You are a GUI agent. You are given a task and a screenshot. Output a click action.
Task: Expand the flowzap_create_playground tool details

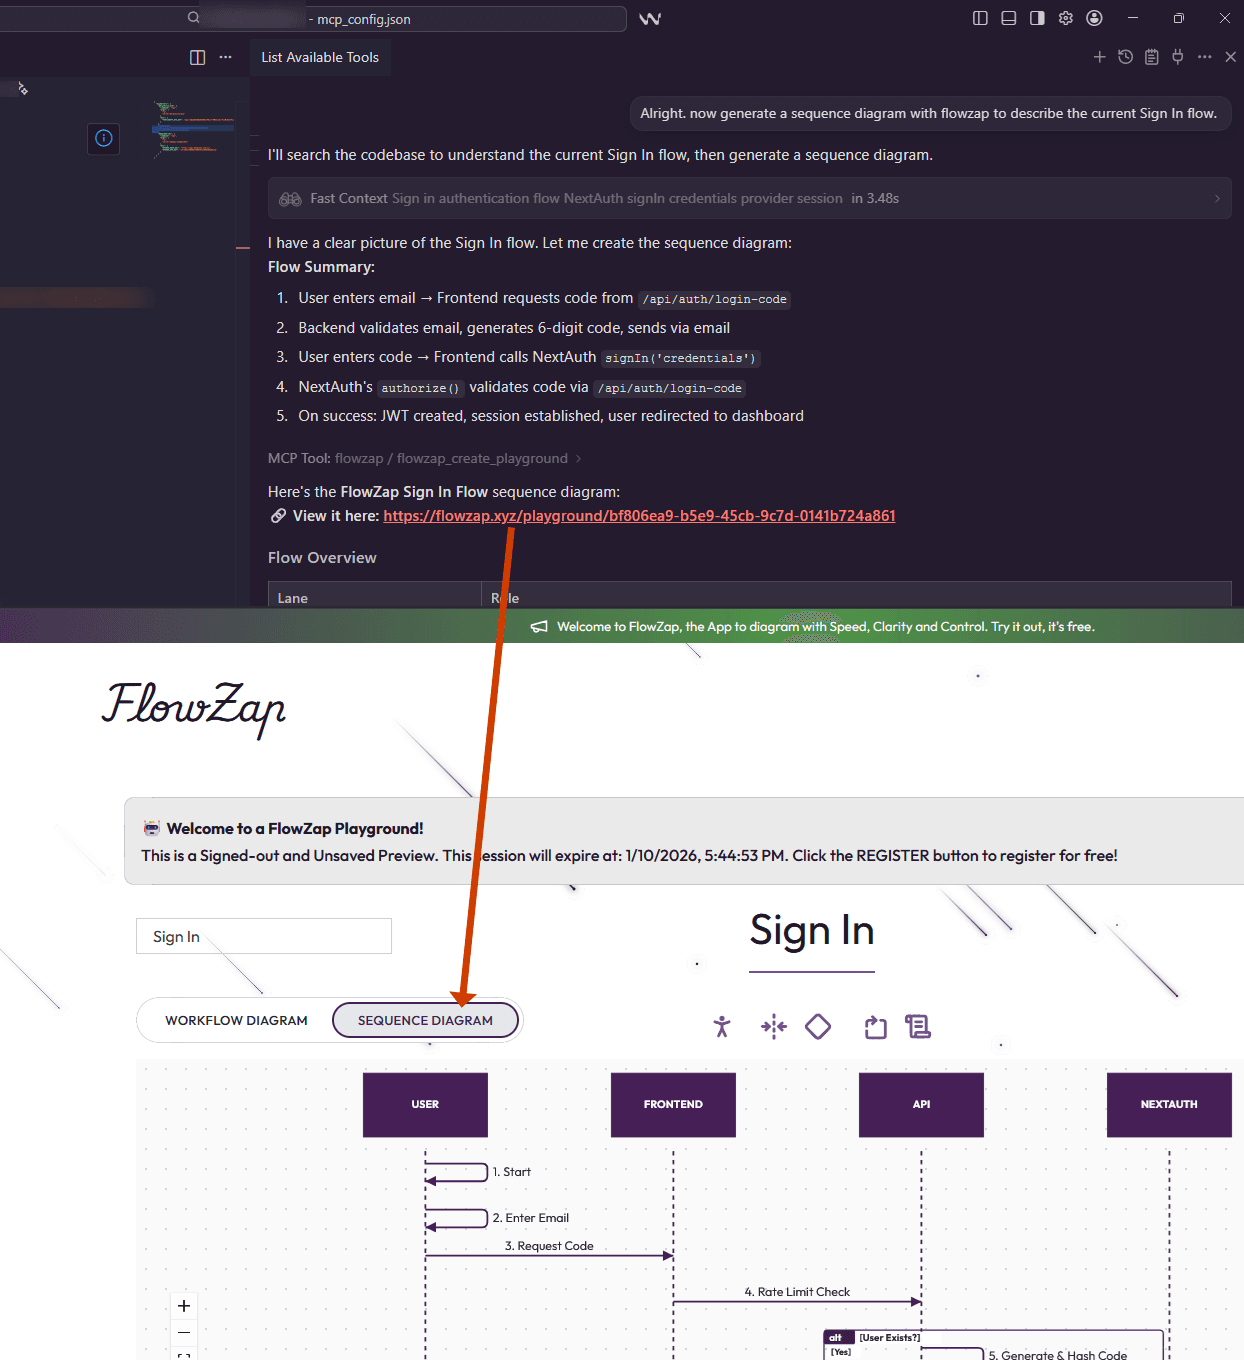[578, 458]
